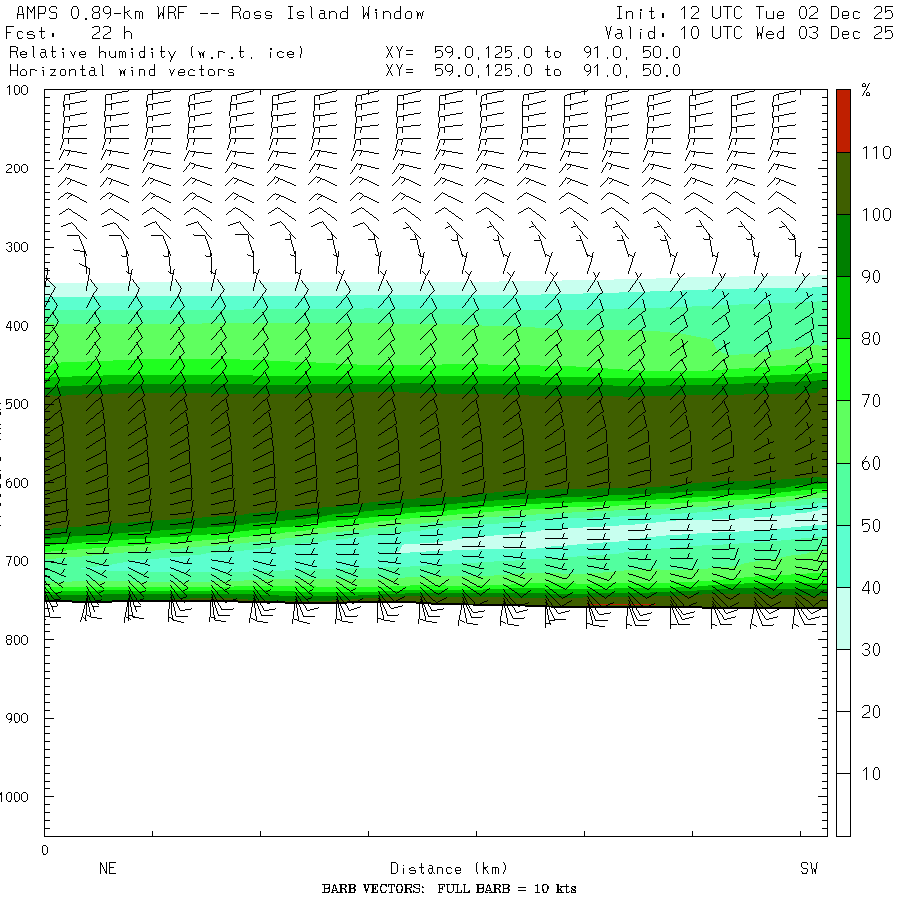
Task: Click the bright green swatch between 70 and 80
Action: point(843,370)
